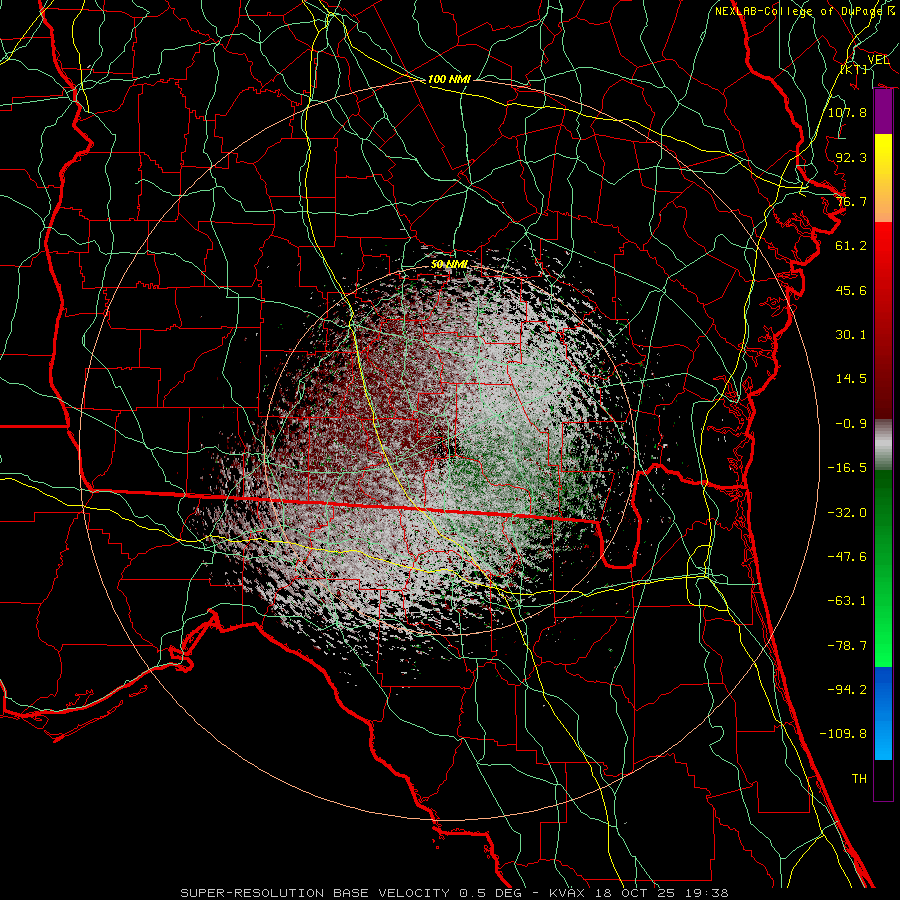900x900 pixels.
Task: Click the -47.6 legend value
Action: 847,557
